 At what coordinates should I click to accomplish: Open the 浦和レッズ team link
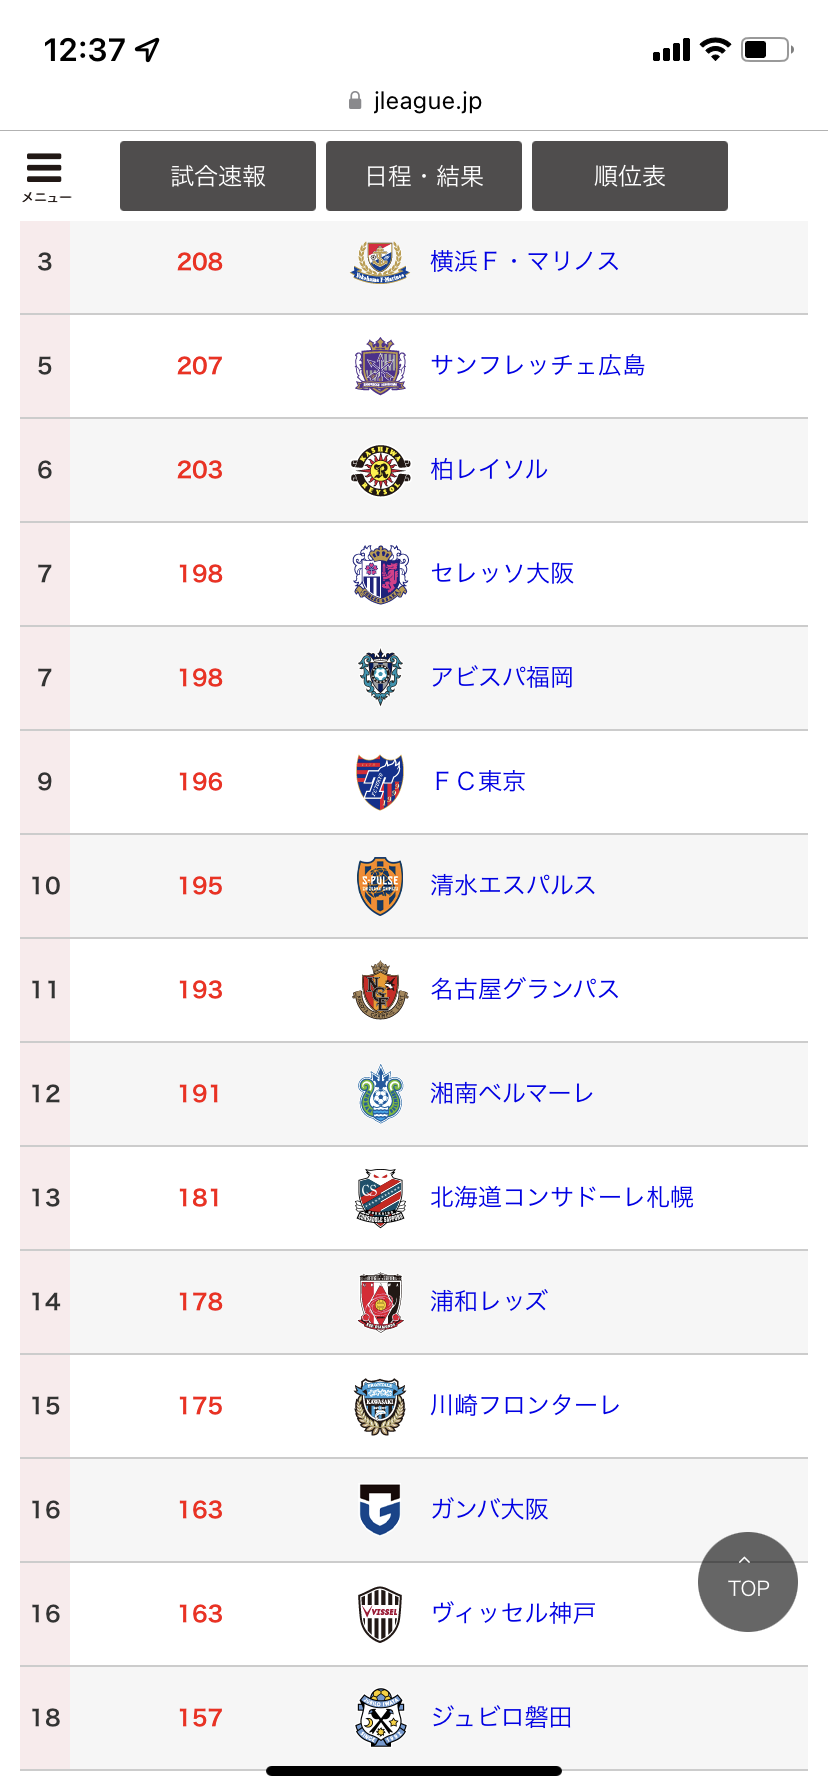click(x=489, y=1302)
